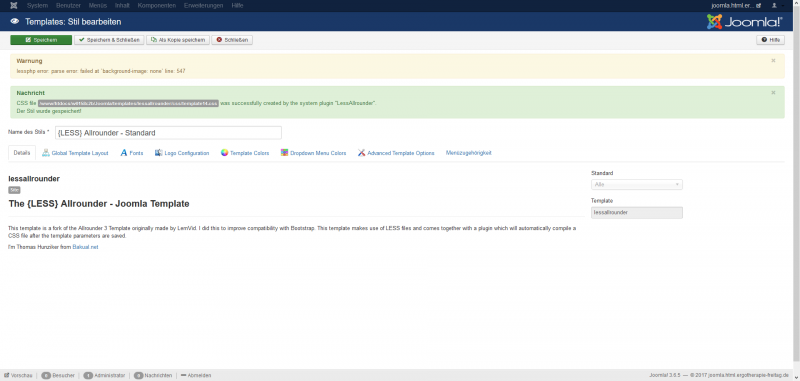The image size is (800, 381).
Task: Open the Erweiterungen menu
Action: (x=204, y=6)
